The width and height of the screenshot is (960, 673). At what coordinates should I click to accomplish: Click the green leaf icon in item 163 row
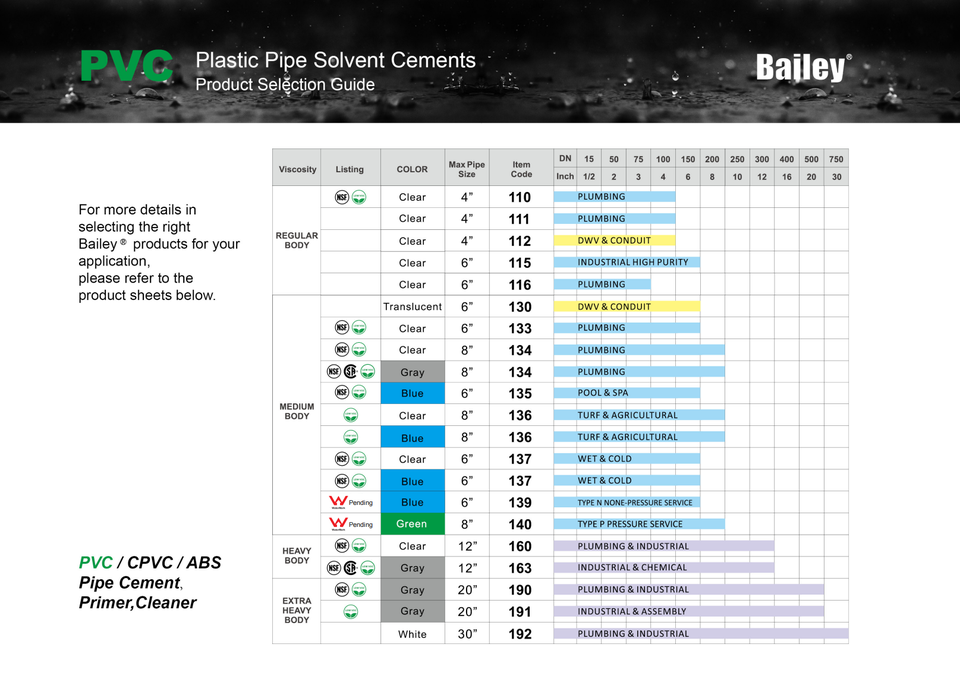coord(367,568)
